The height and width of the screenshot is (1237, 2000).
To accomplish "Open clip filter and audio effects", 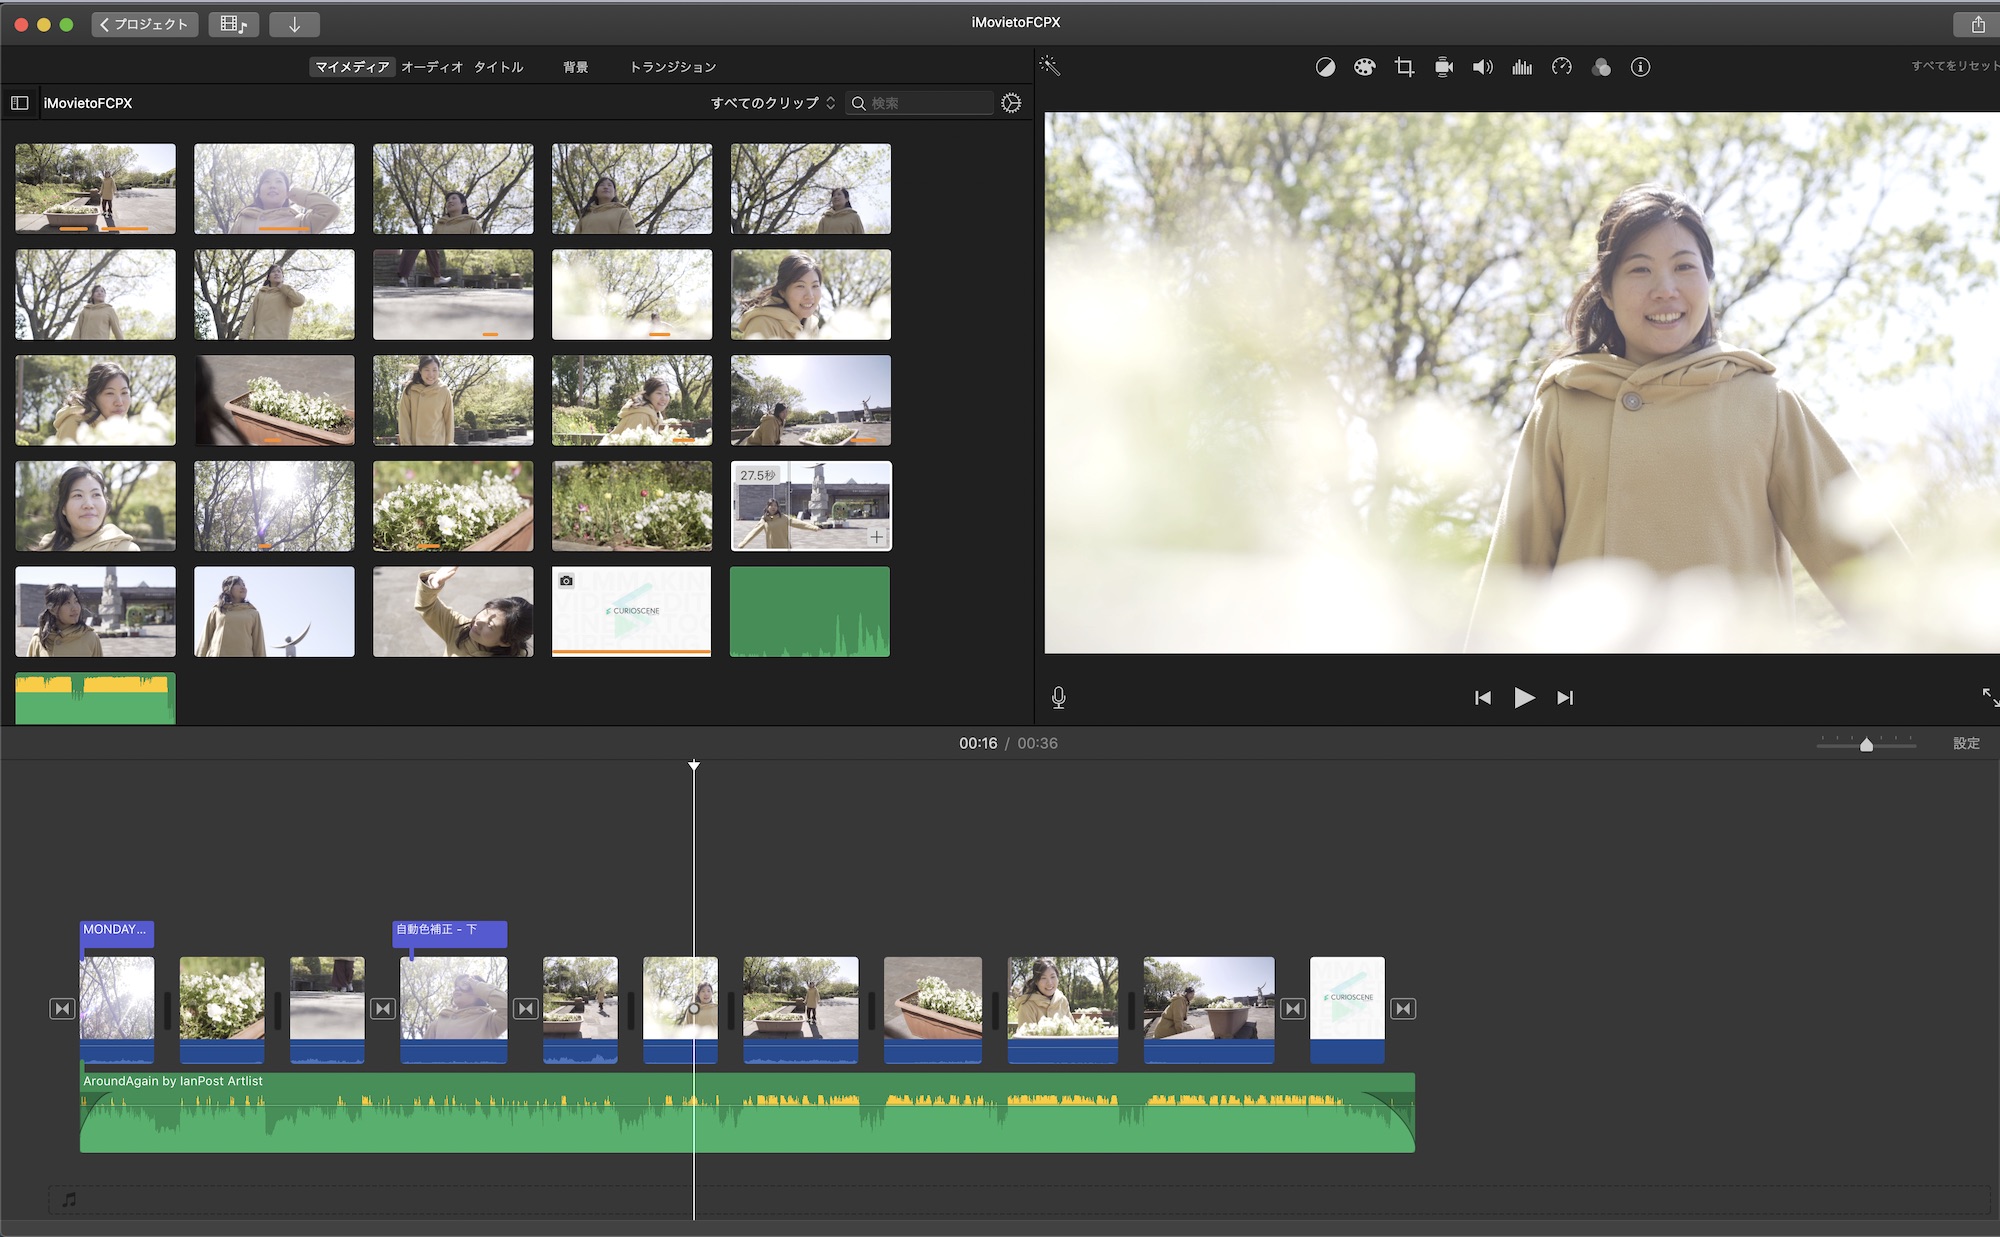I will [x=1601, y=67].
